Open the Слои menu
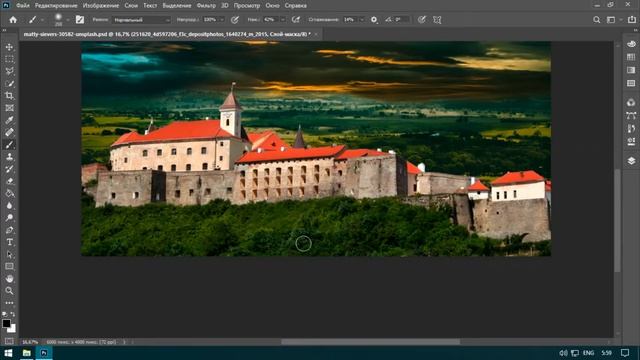This screenshot has width=640, height=360. [131, 6]
